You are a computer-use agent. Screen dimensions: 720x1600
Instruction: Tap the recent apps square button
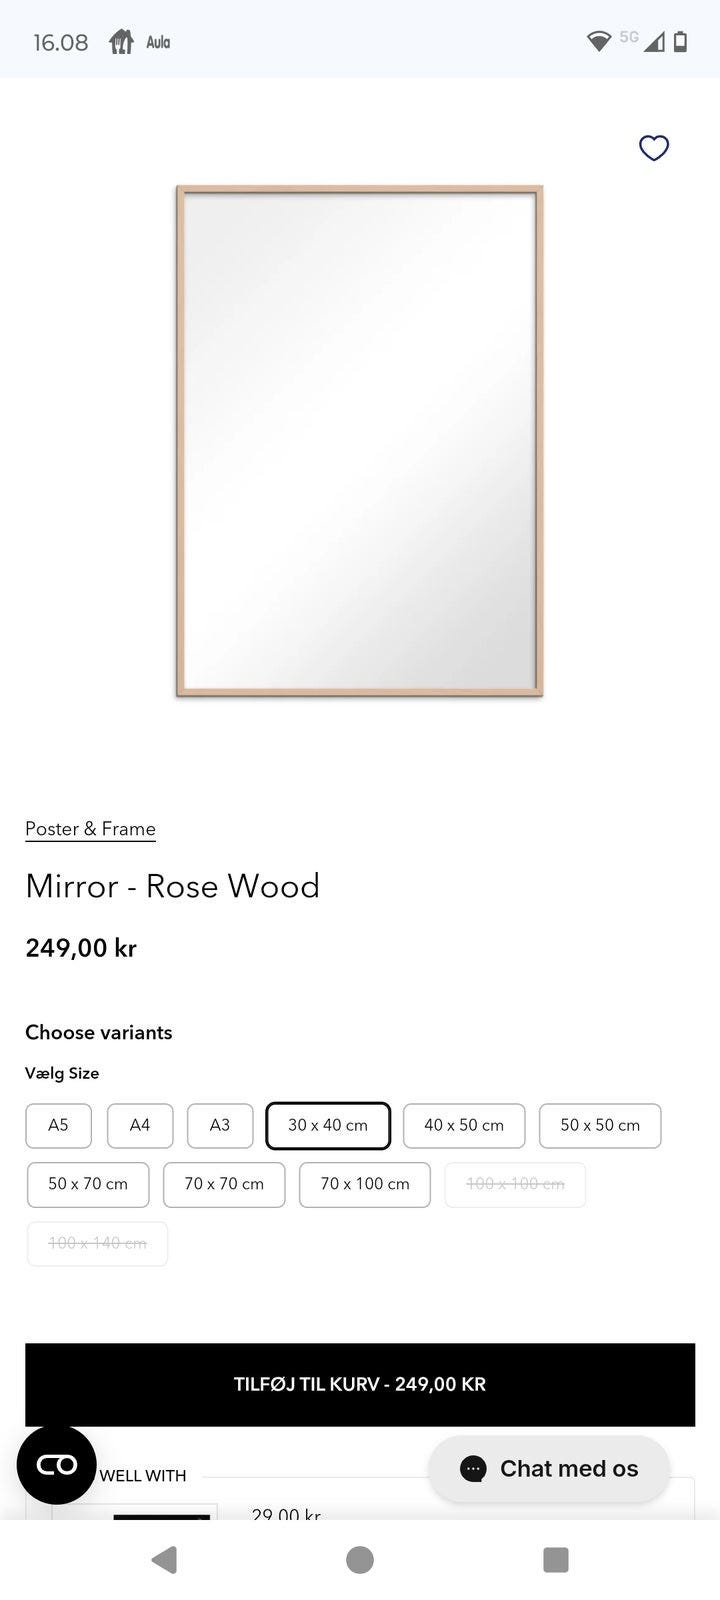[555, 1559]
